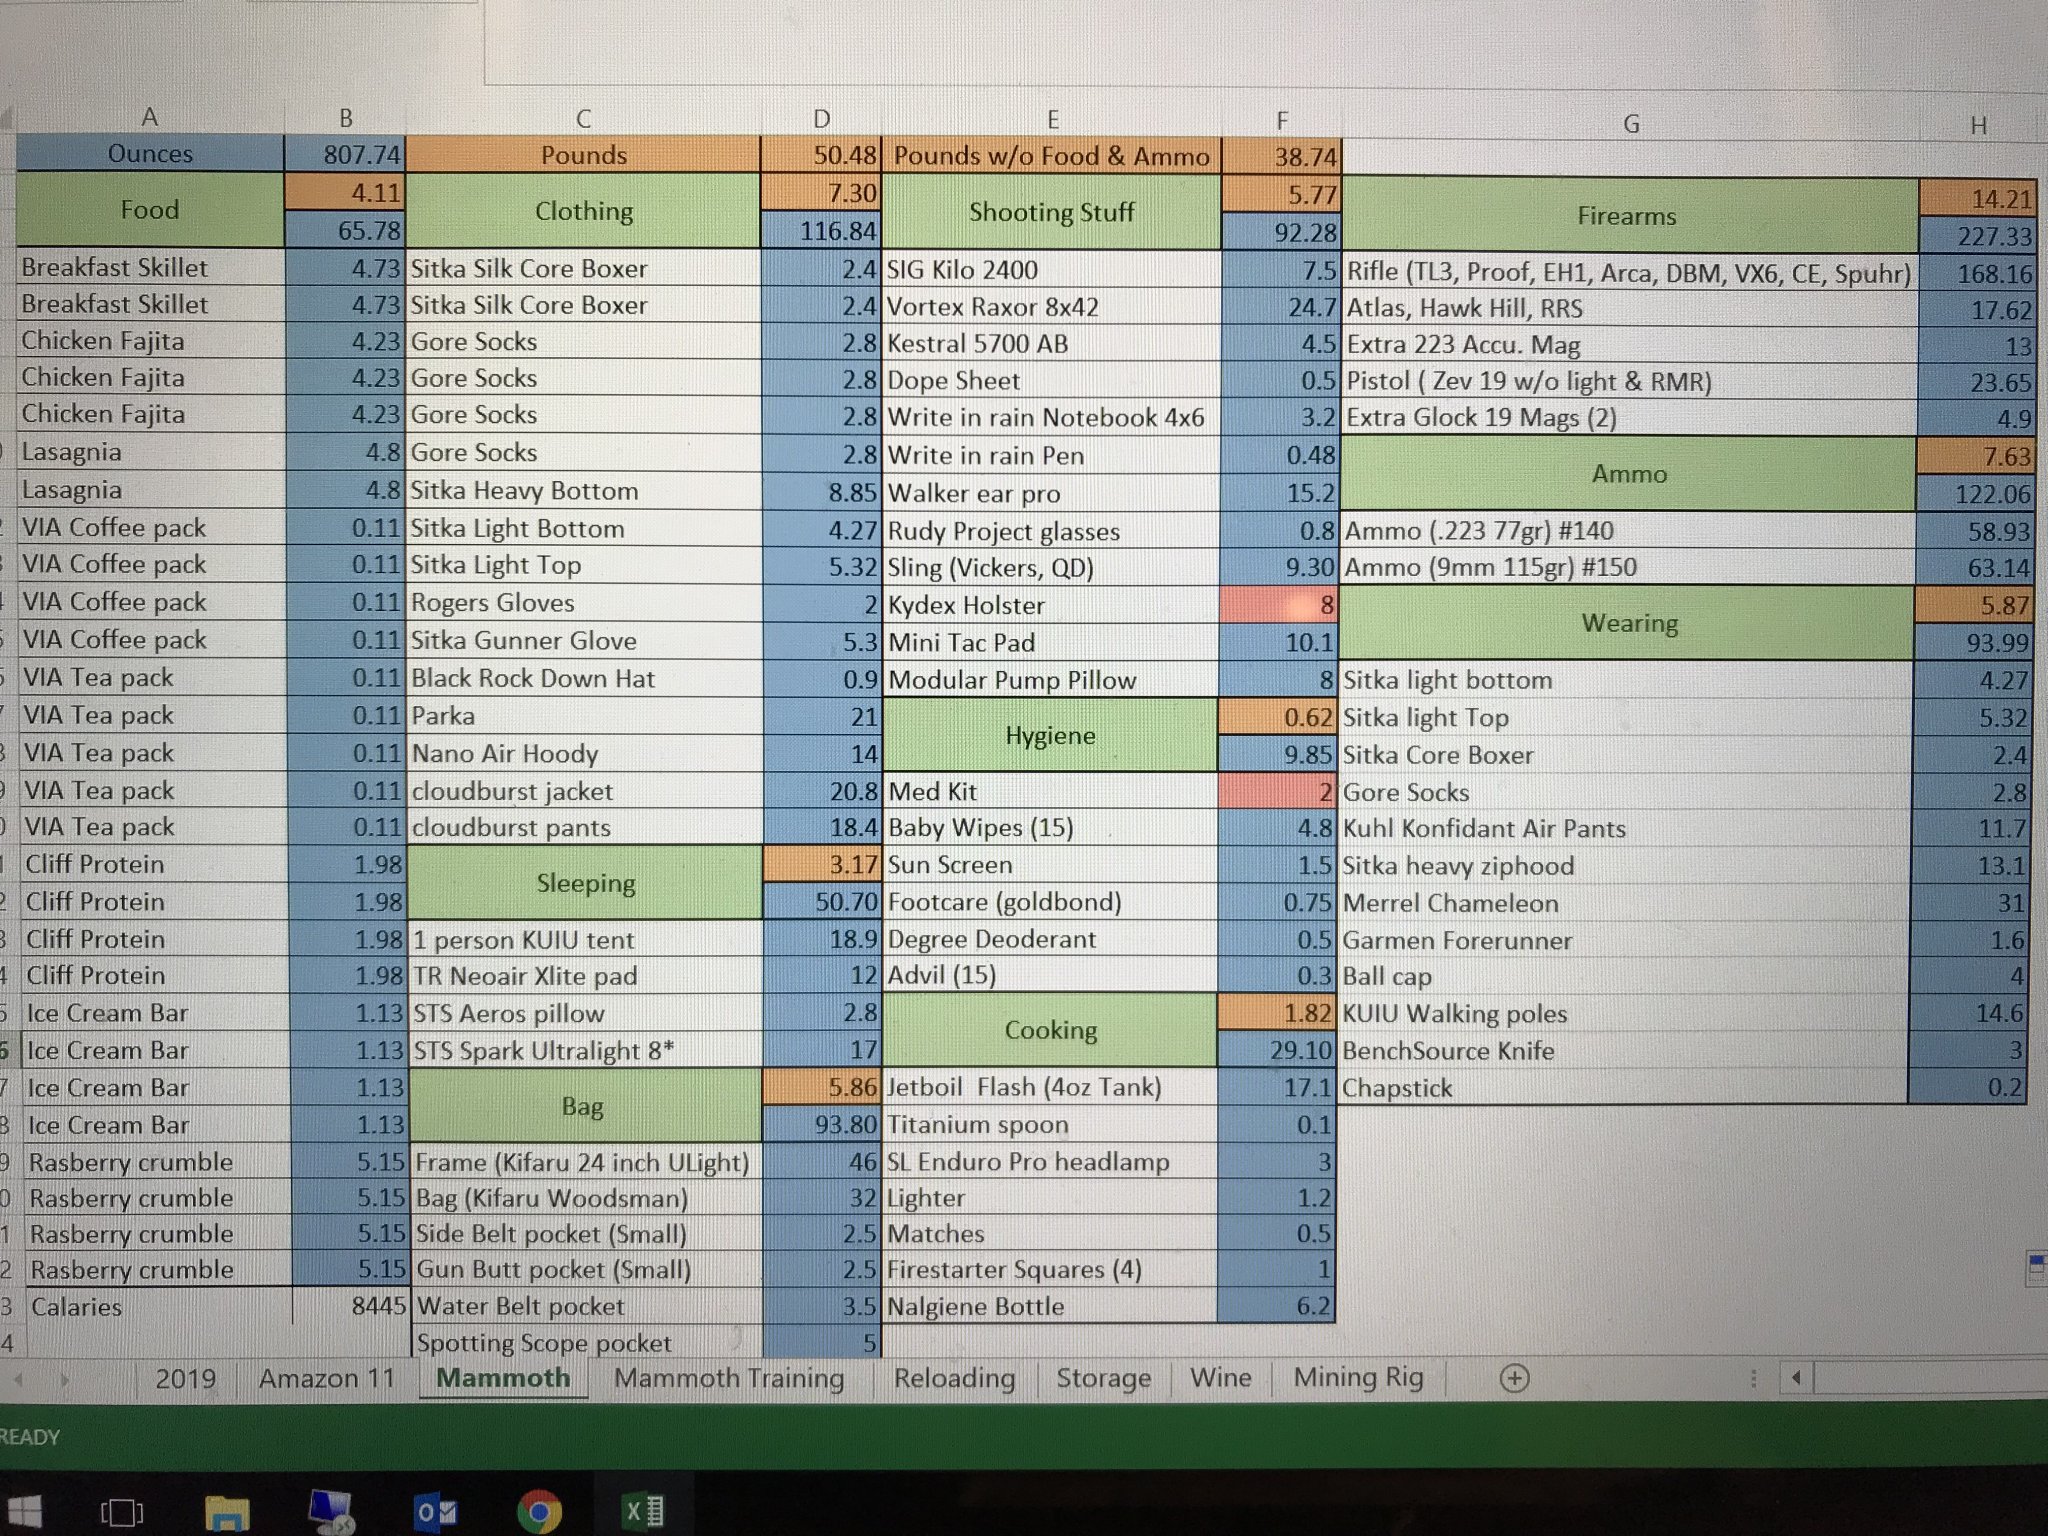Open Outlook from the taskbar

435,1512
